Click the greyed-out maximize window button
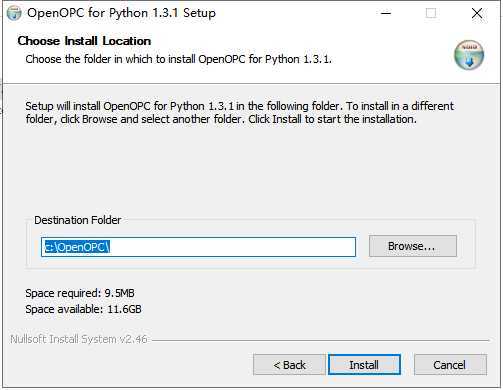The height and width of the screenshot is (390, 503). [431, 13]
